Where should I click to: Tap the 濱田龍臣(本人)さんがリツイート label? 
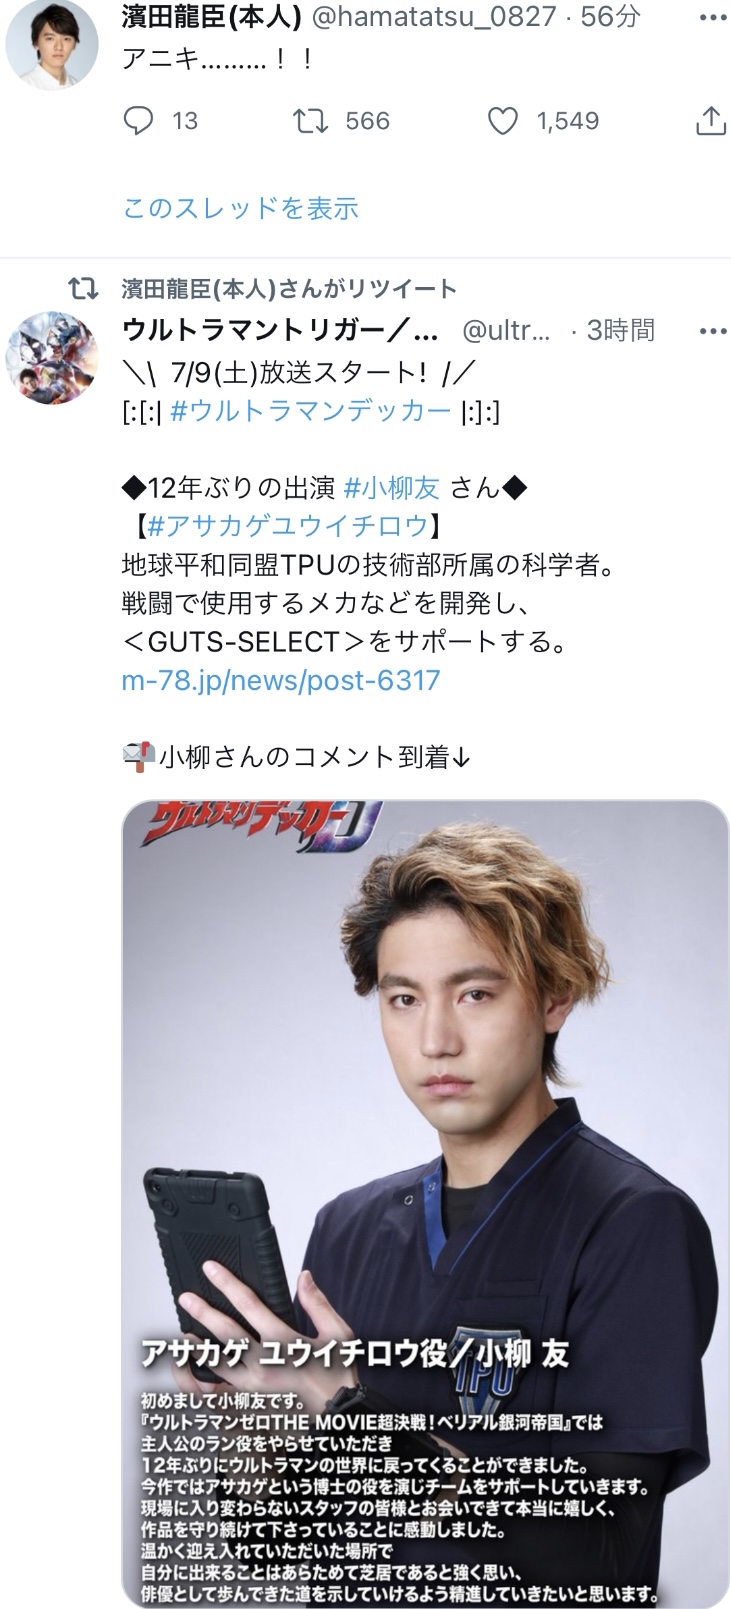(289, 289)
